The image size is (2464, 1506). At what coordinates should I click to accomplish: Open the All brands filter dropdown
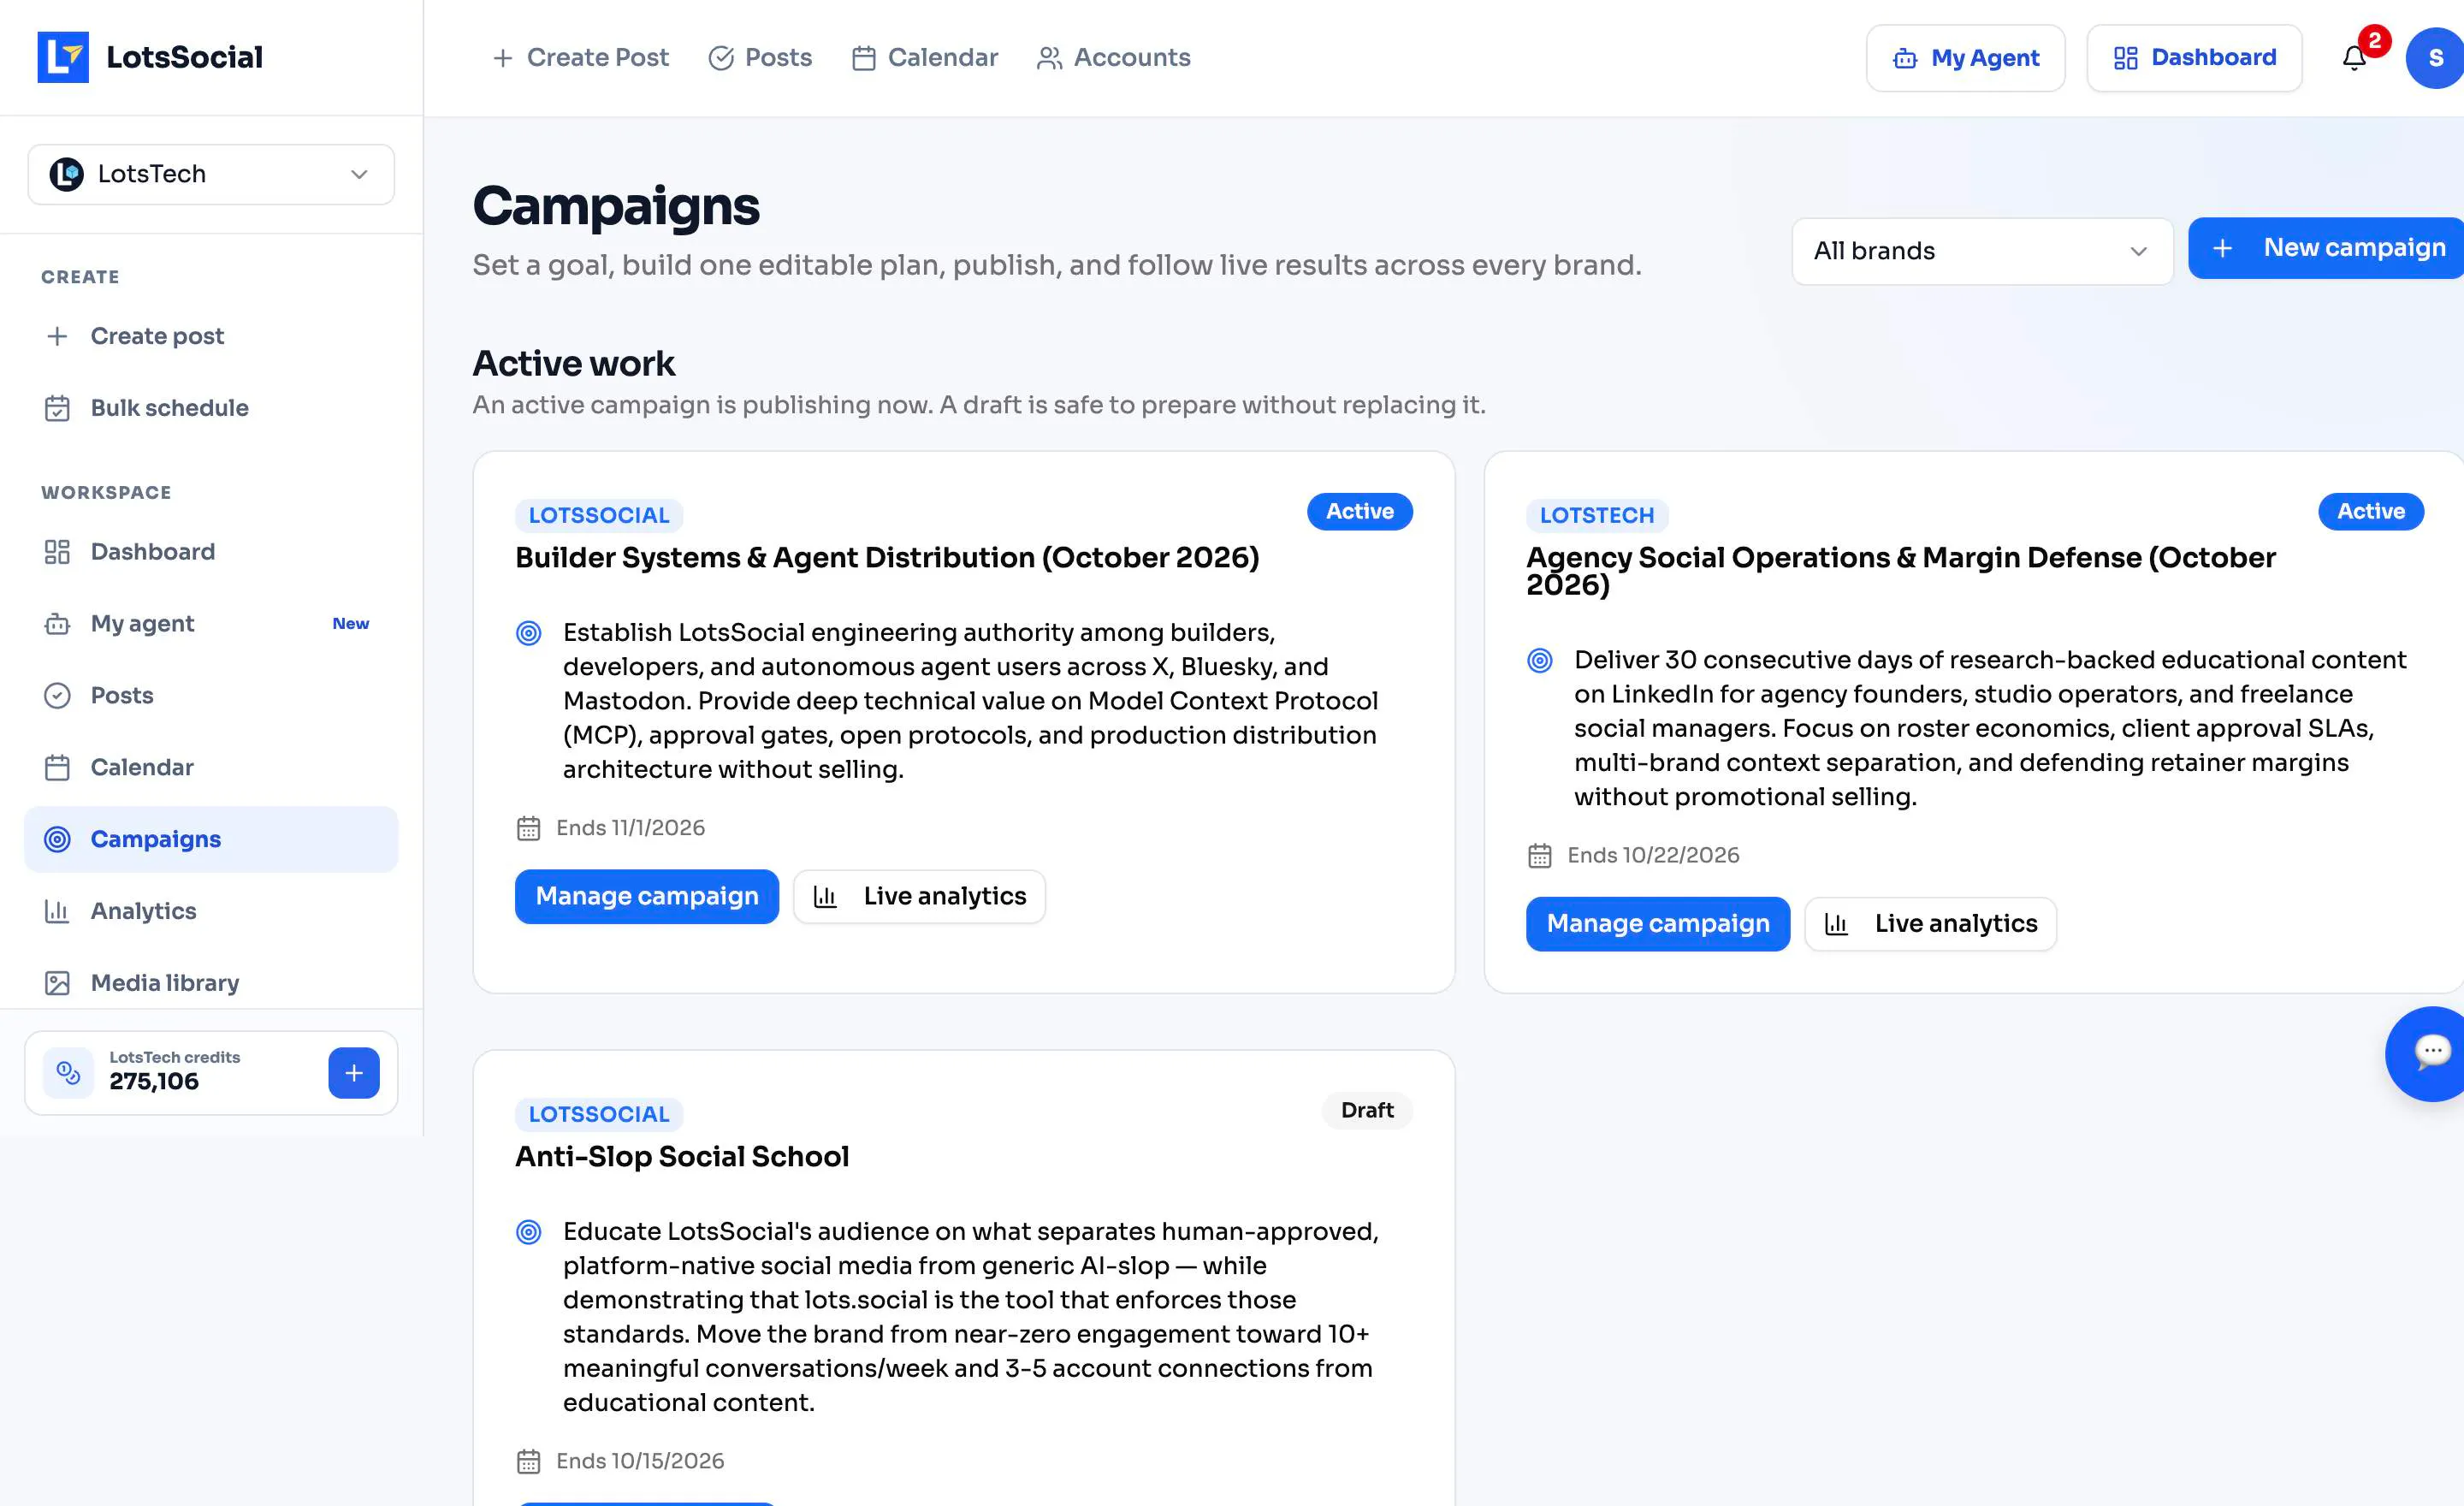click(x=1982, y=251)
